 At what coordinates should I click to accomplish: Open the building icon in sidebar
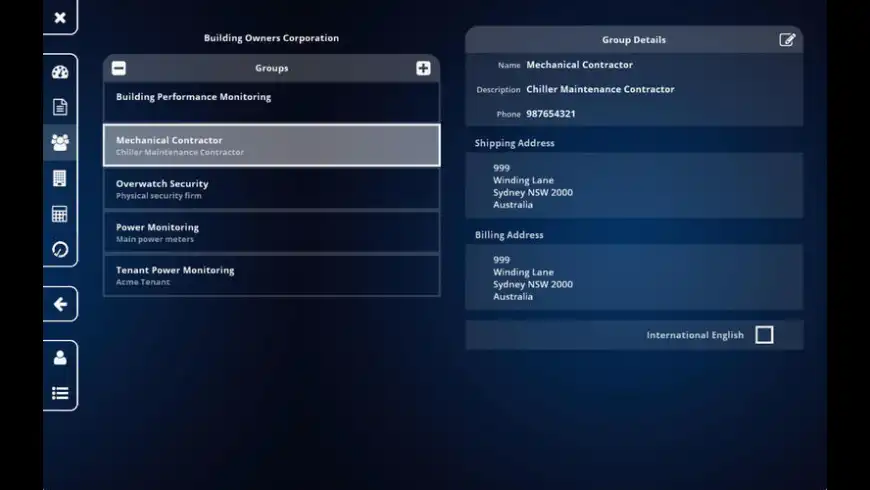pos(59,178)
